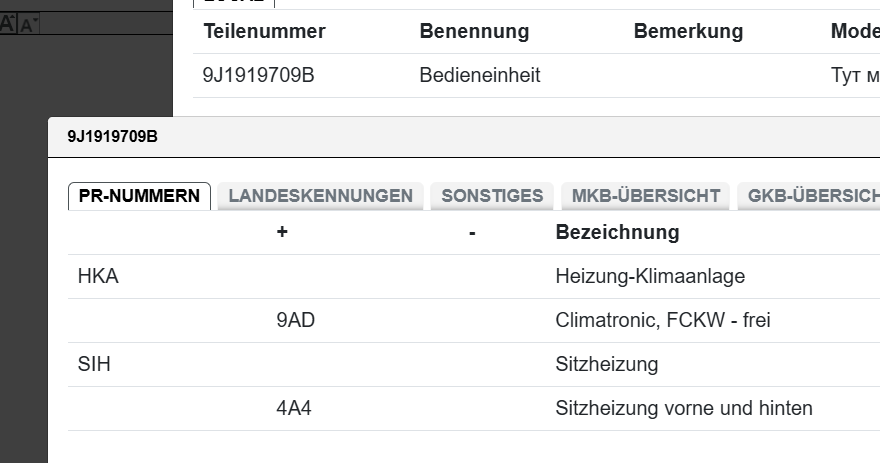Click the Heizung-Klimaanlage description
This screenshot has width=880, height=463.
tap(650, 276)
